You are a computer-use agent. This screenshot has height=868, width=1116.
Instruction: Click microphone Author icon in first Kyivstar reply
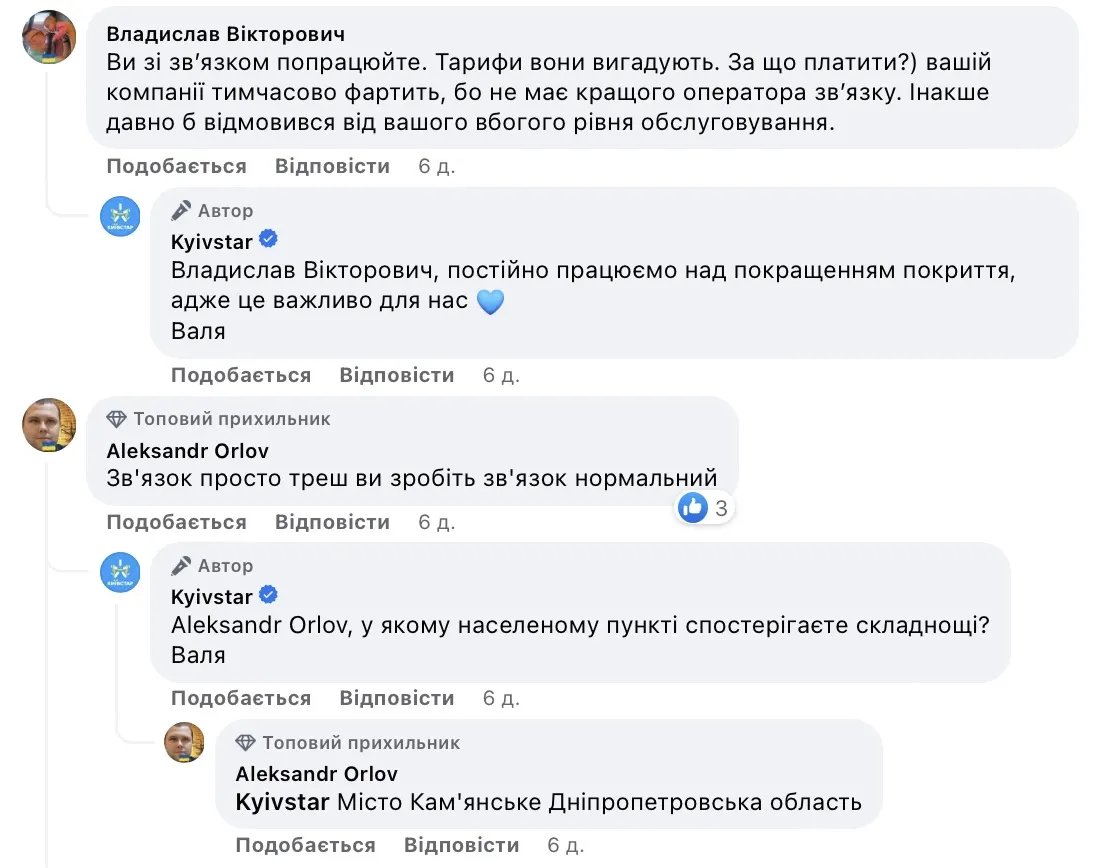[181, 211]
